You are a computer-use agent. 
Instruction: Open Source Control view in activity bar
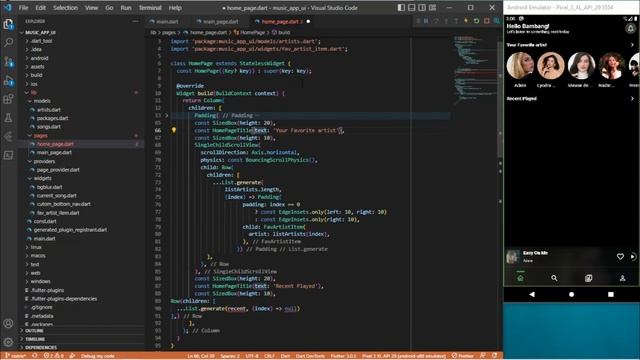pos(8,62)
